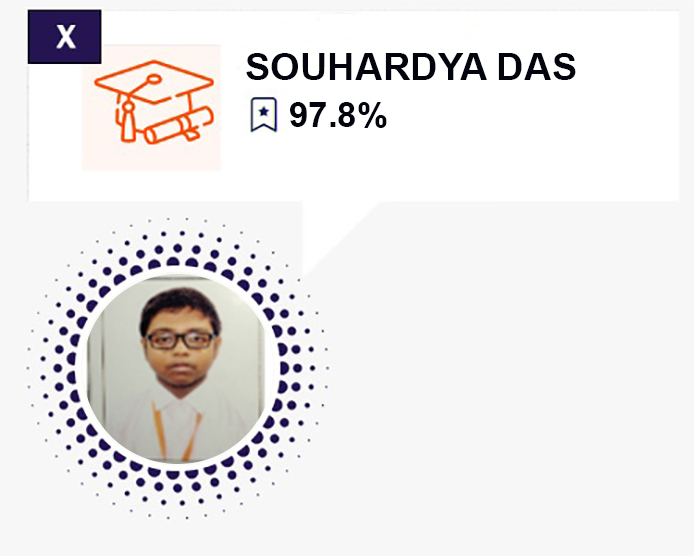694x556 pixels.
Task: Click the eyeglasses in the student photo
Action: pos(179,339)
